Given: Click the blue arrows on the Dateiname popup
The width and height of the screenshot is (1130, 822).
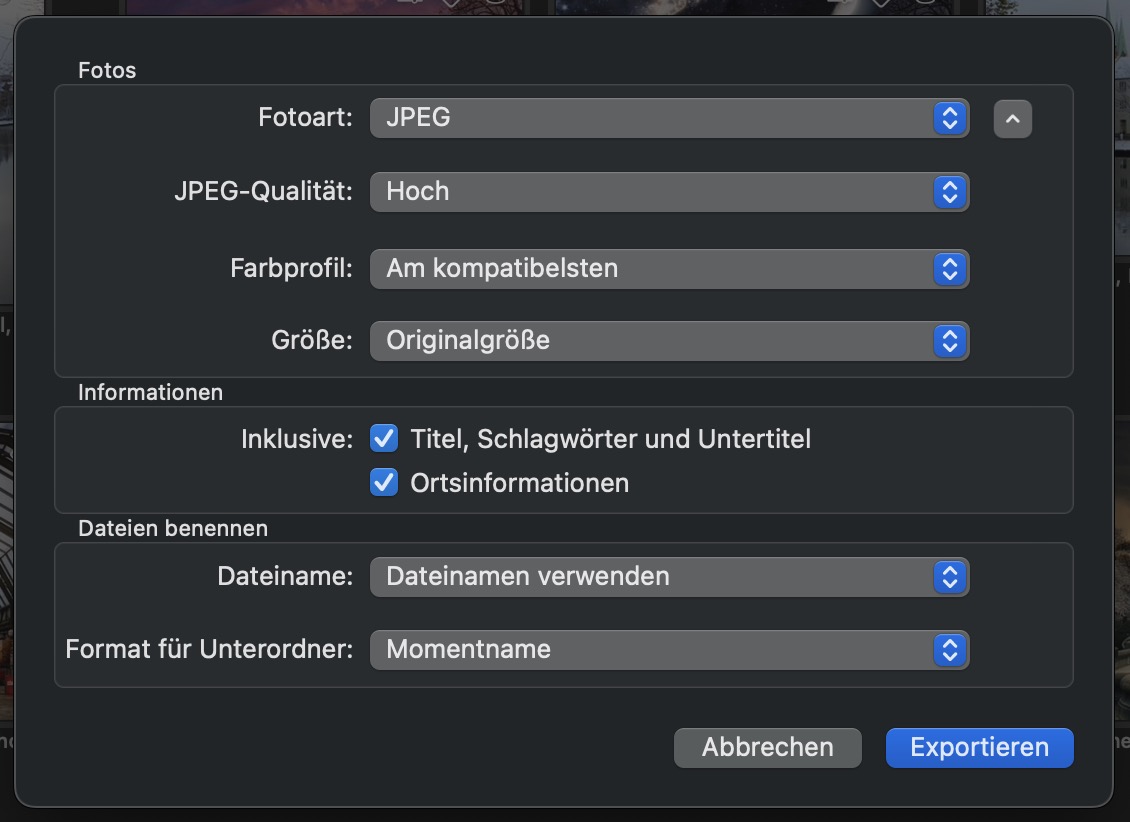Looking at the screenshot, I should pos(950,576).
